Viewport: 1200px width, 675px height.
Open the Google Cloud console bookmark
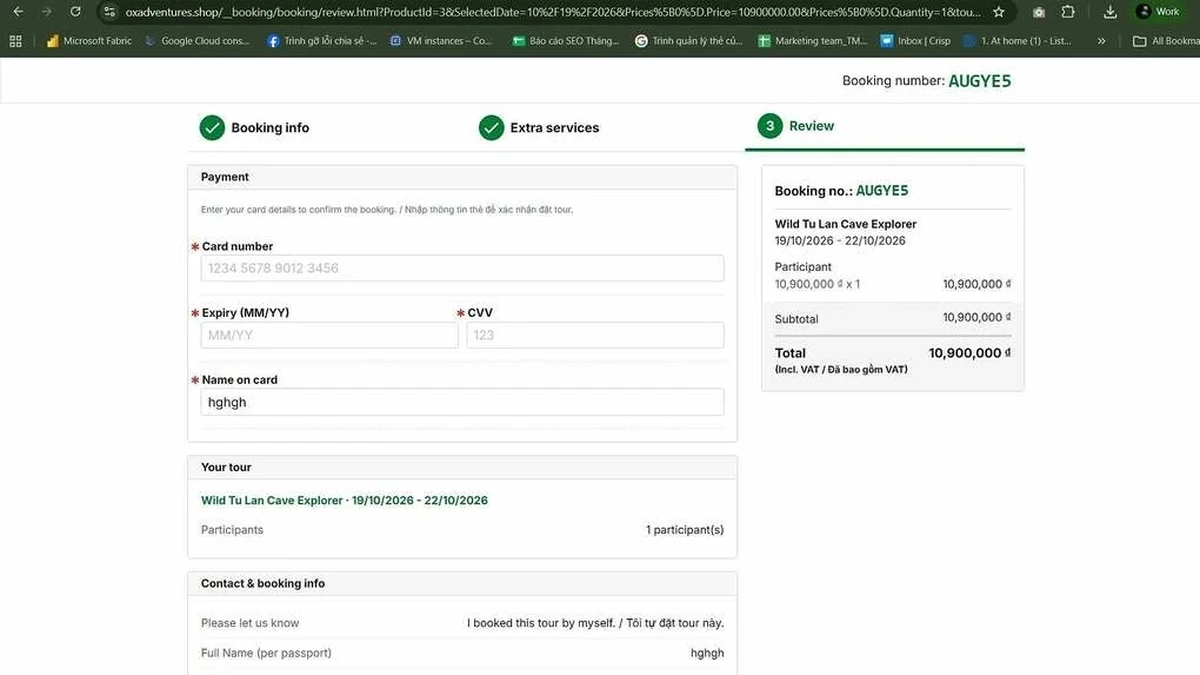[198, 41]
